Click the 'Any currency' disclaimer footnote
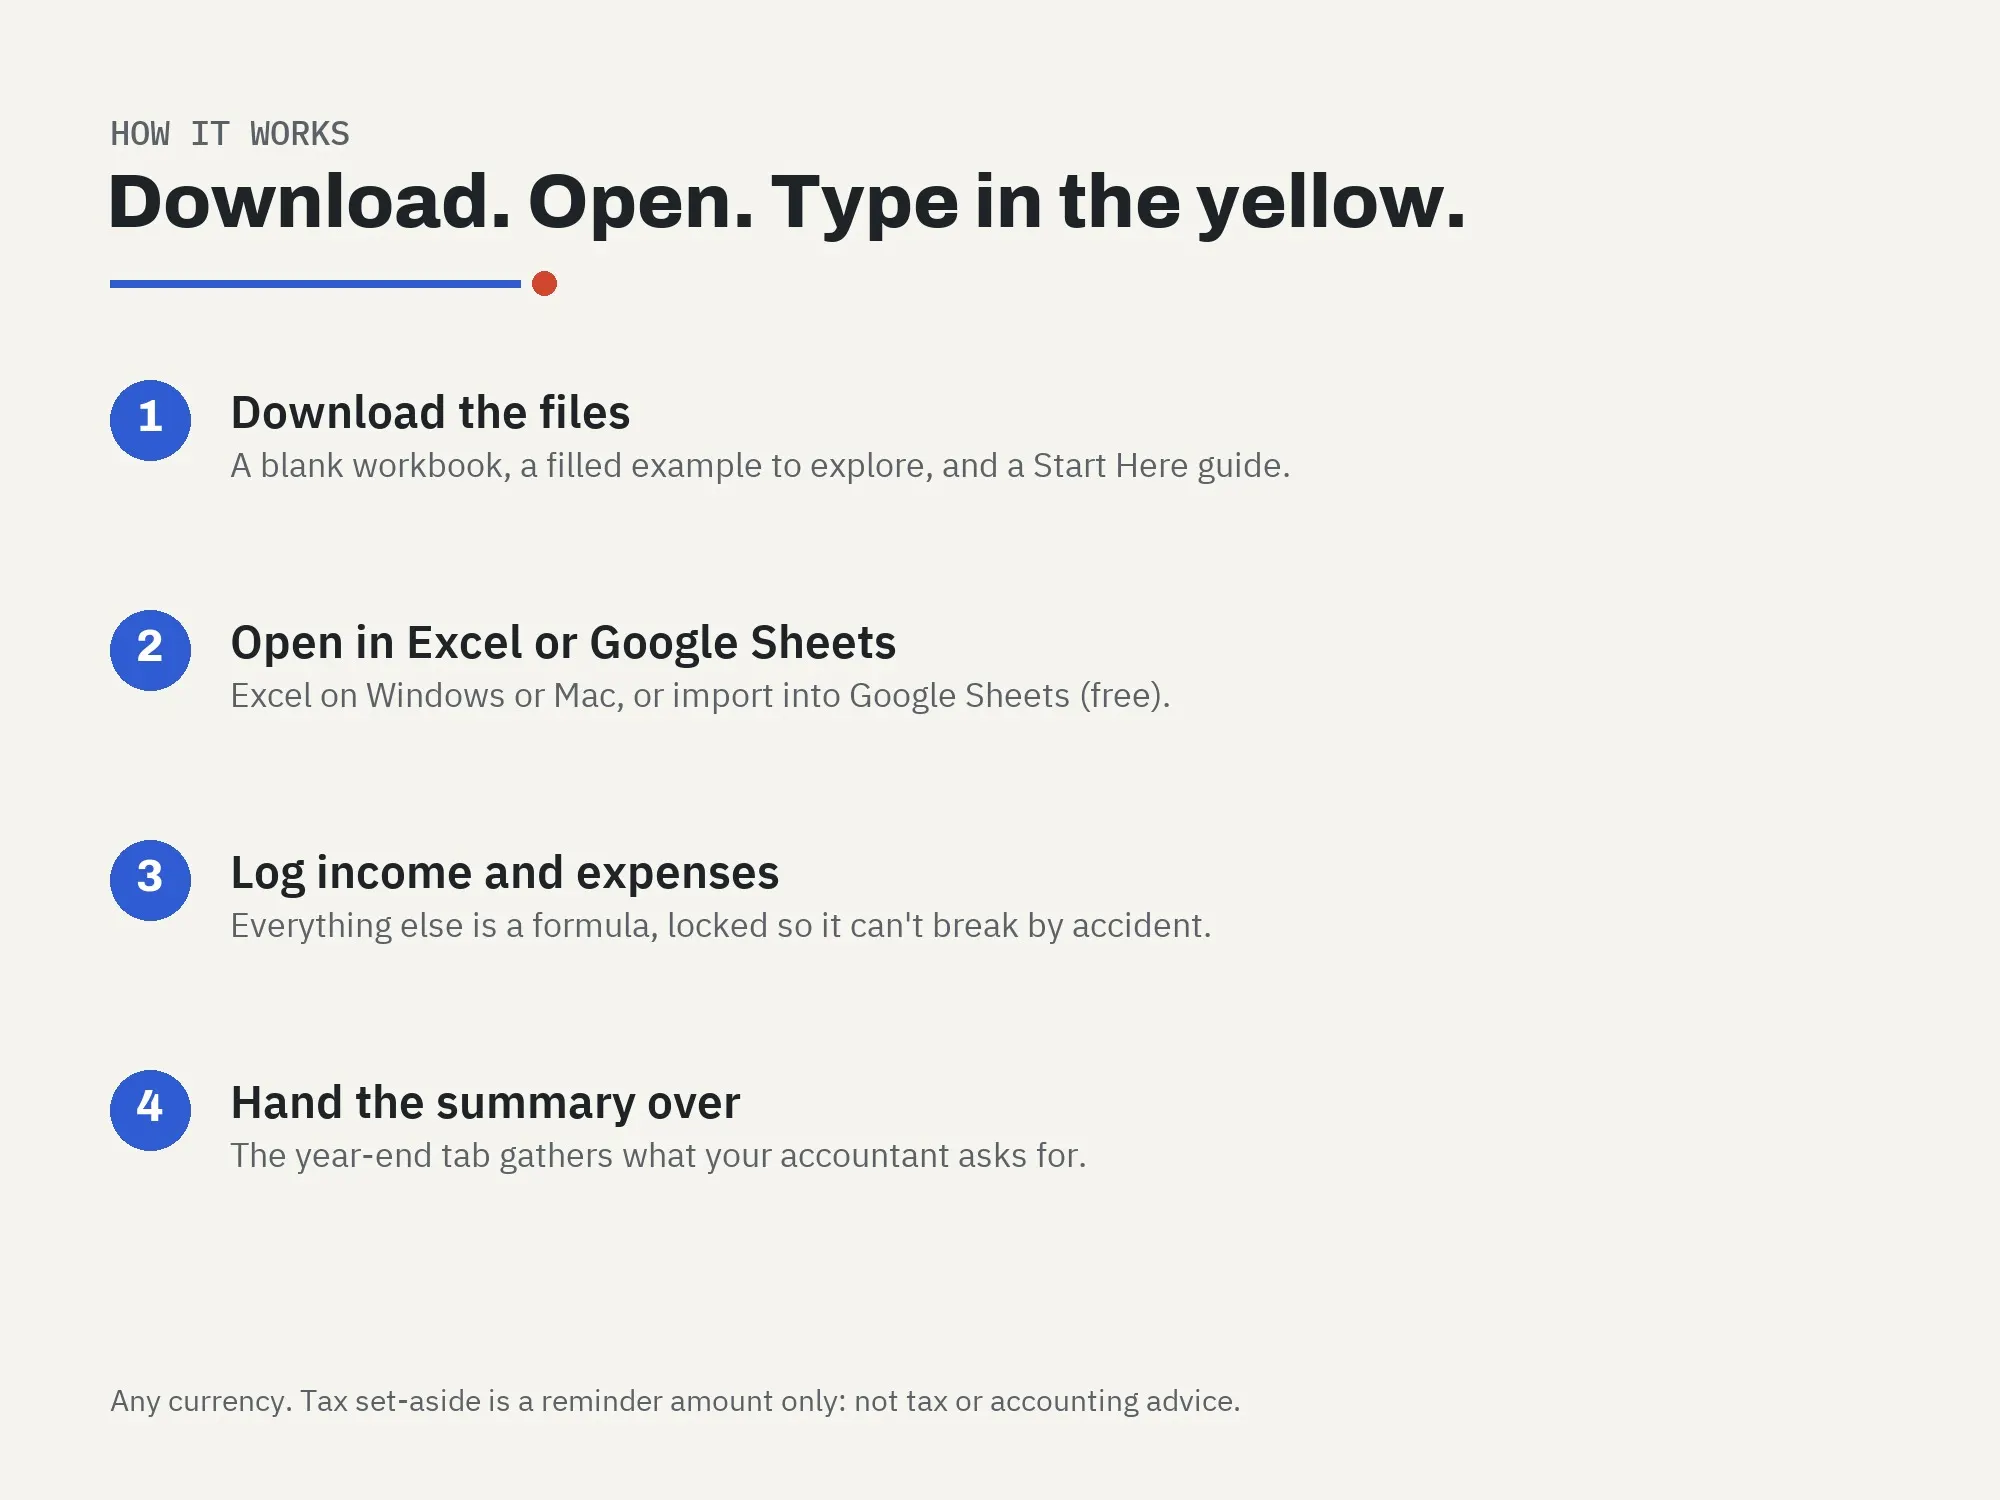2000x1500 pixels. [675, 1401]
